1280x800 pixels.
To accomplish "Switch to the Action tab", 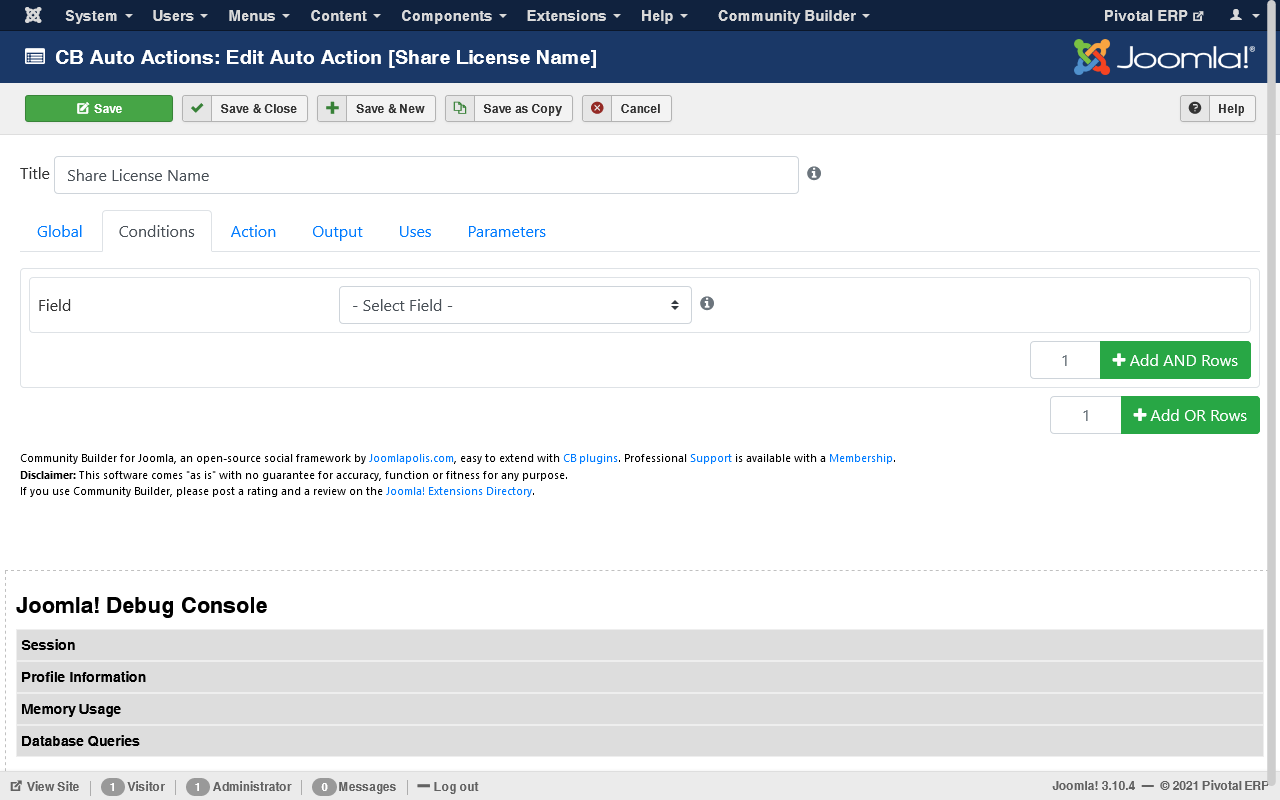I will [253, 231].
